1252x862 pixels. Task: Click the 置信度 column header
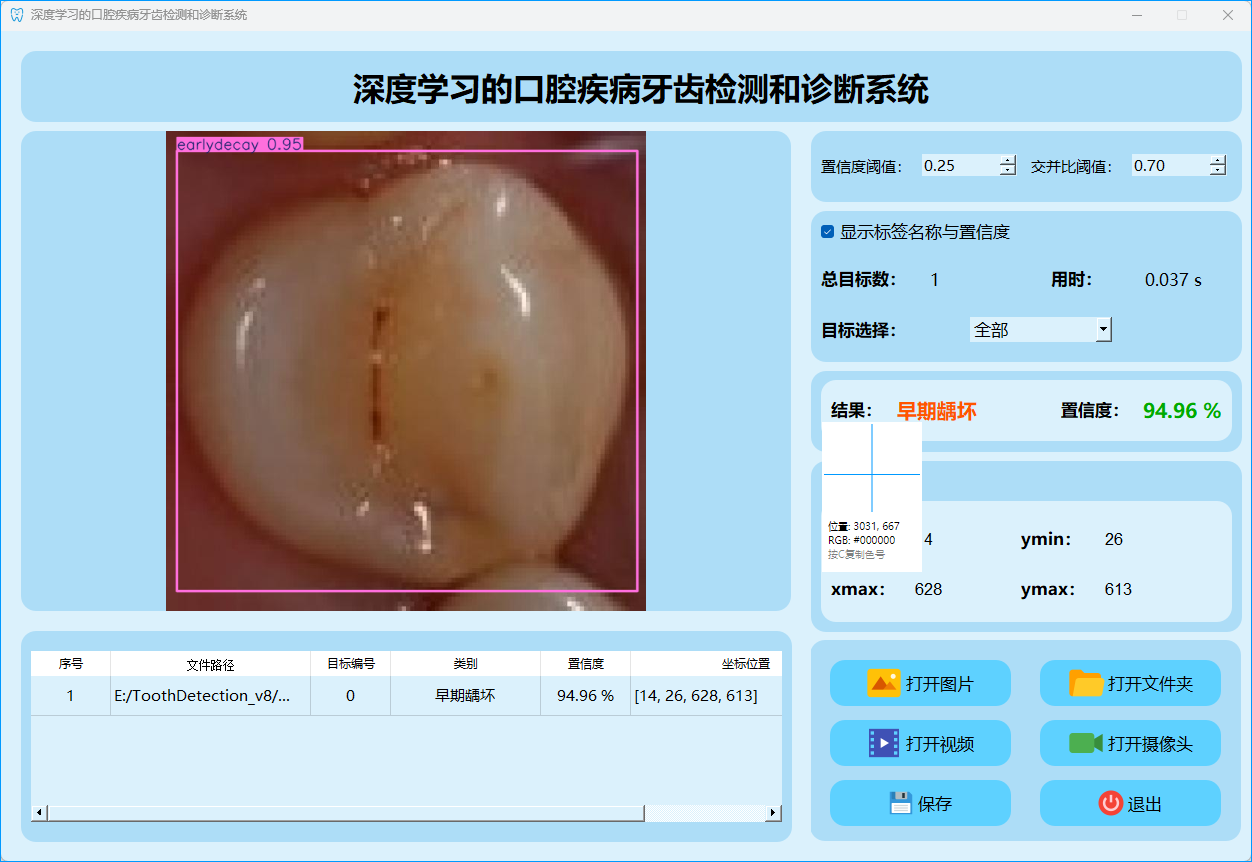(585, 664)
